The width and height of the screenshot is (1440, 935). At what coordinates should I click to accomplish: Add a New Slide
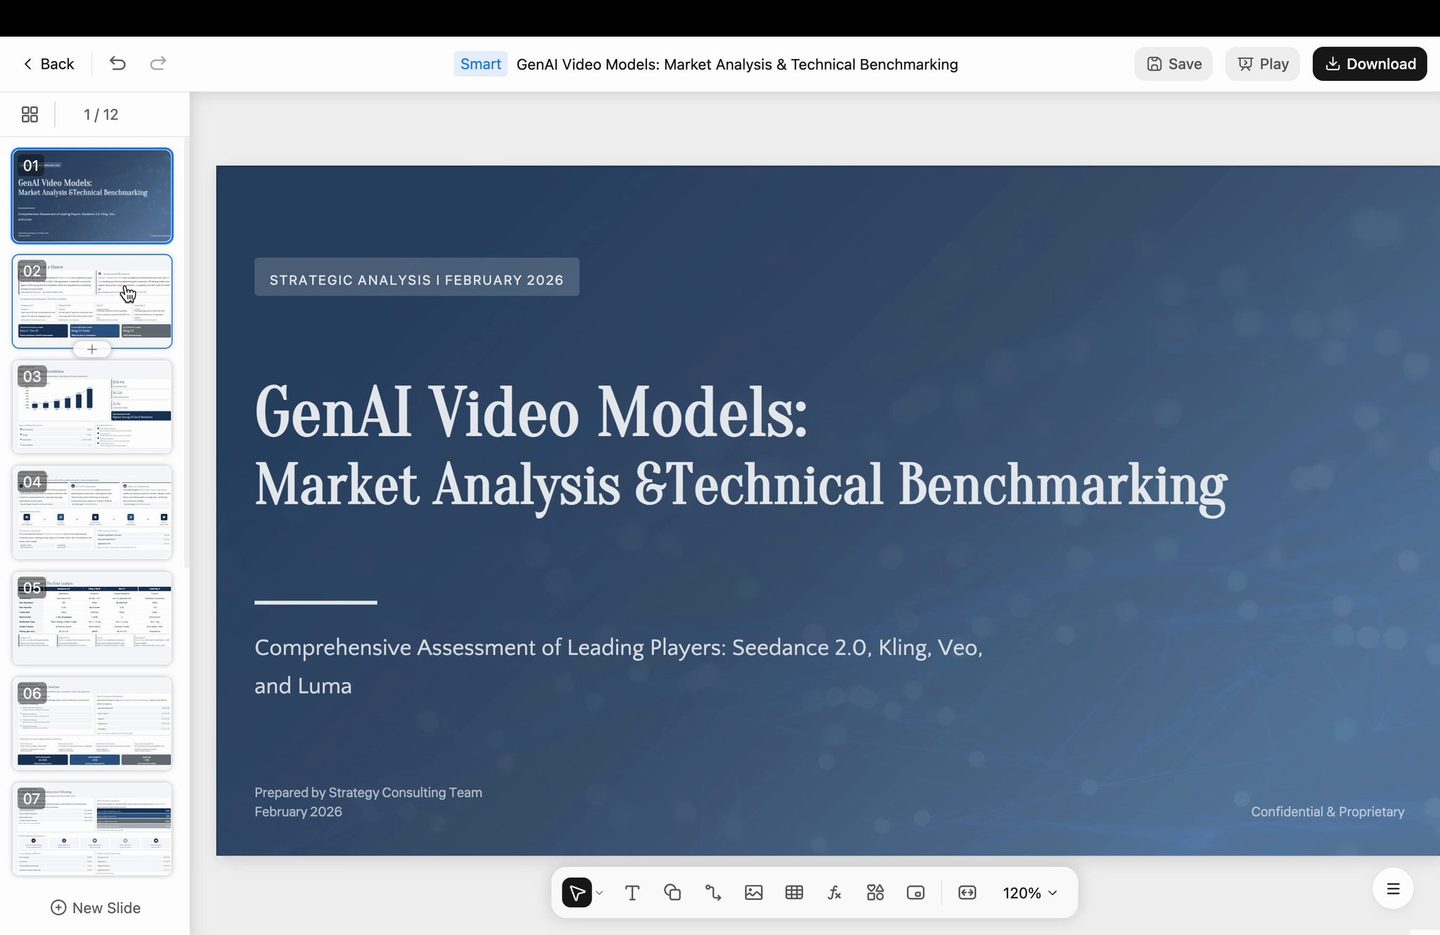(x=96, y=908)
